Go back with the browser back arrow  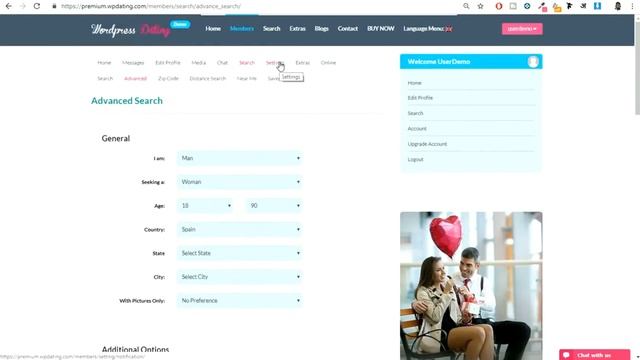[x=9, y=6]
